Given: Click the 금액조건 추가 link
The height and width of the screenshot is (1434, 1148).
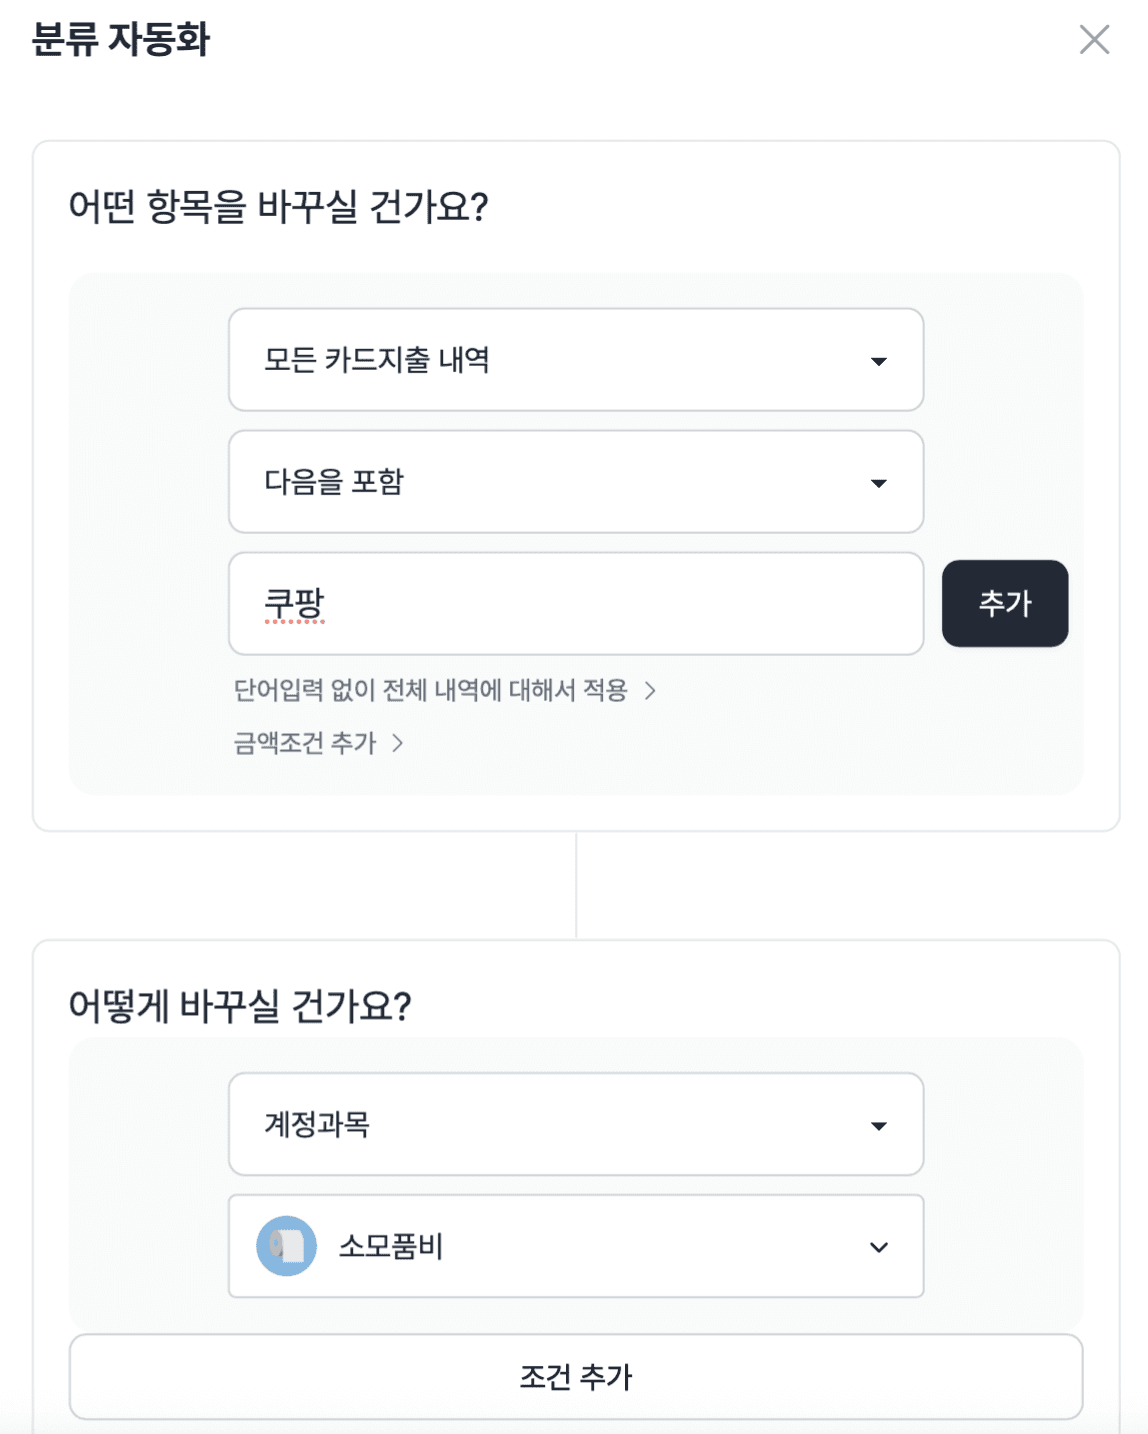Looking at the screenshot, I should 305,743.
